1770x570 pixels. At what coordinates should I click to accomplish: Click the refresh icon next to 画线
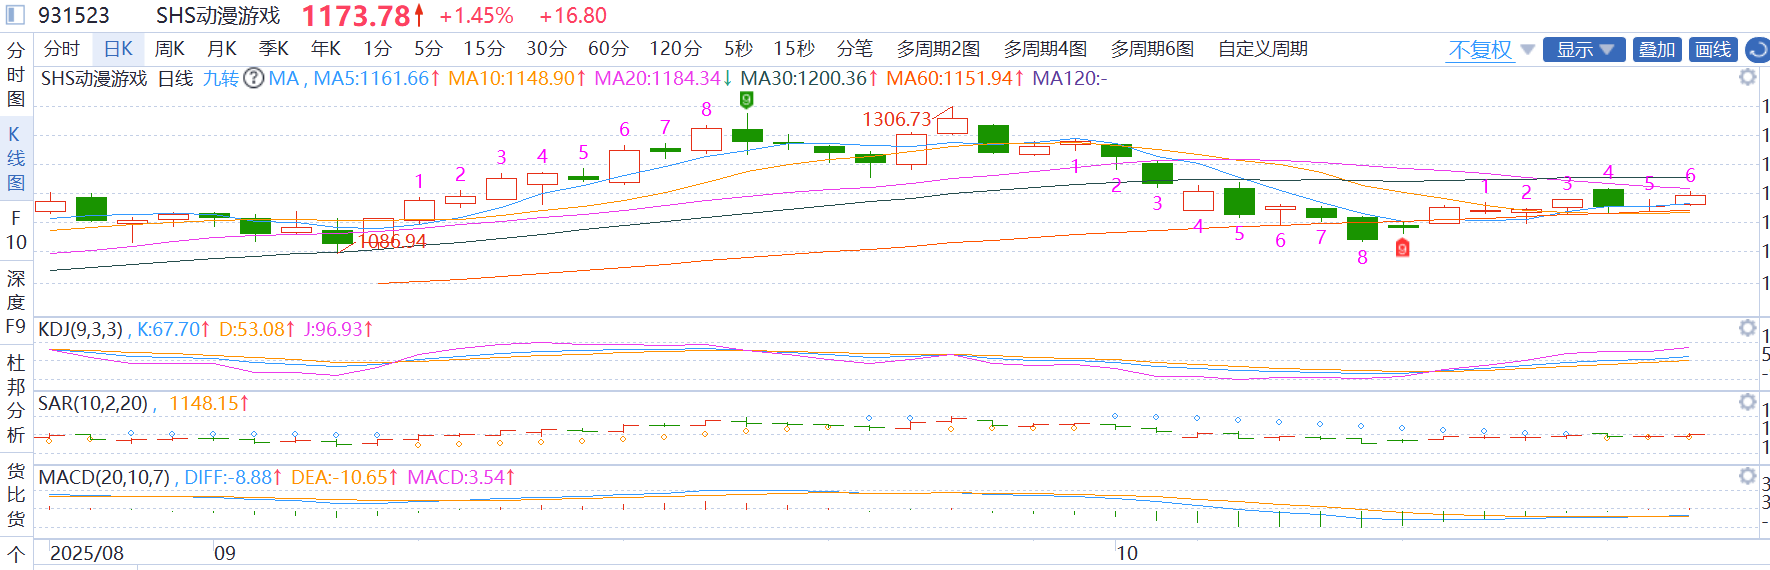click(1757, 49)
